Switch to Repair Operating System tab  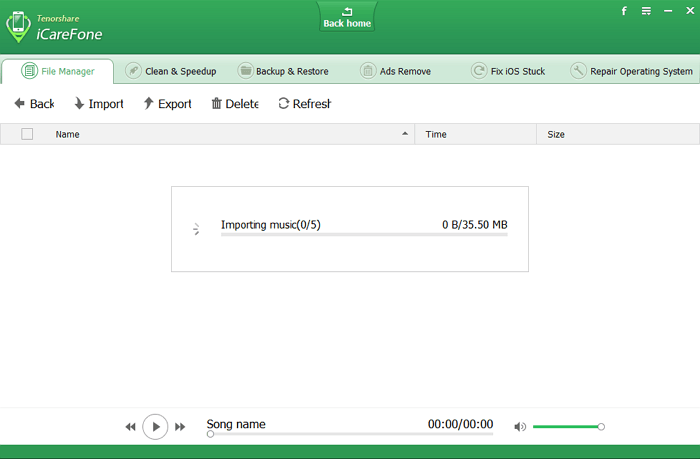coord(631,71)
